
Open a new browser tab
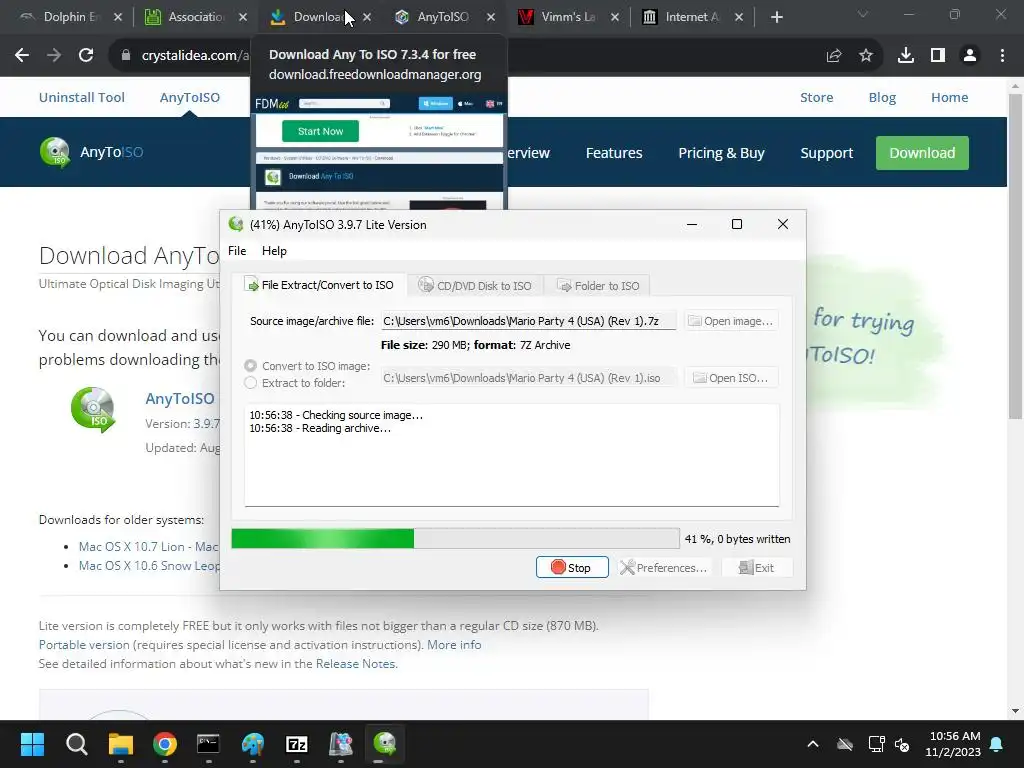coord(776,17)
